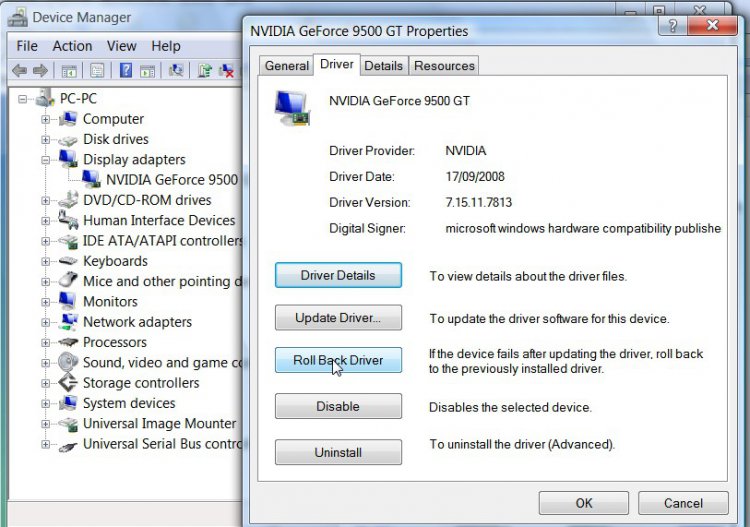Click the Display adapters category icon
This screenshot has width=750, height=527.
68,159
